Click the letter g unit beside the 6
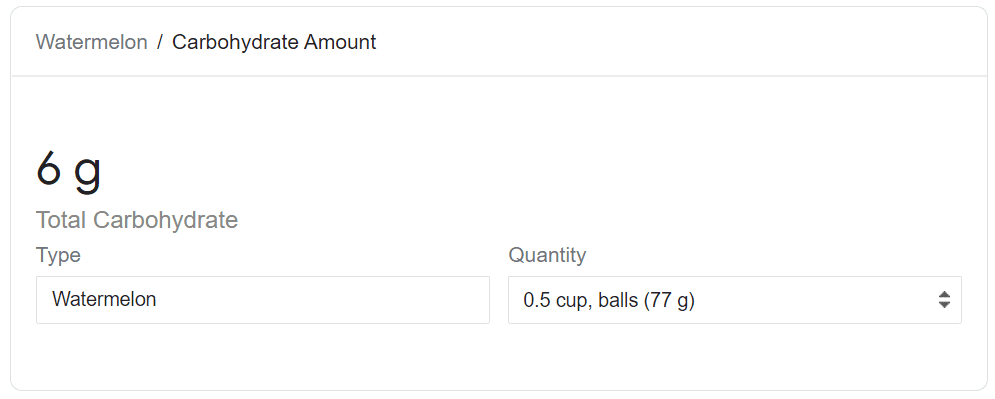Image resolution: width=995 pixels, height=399 pixels. coord(88,173)
